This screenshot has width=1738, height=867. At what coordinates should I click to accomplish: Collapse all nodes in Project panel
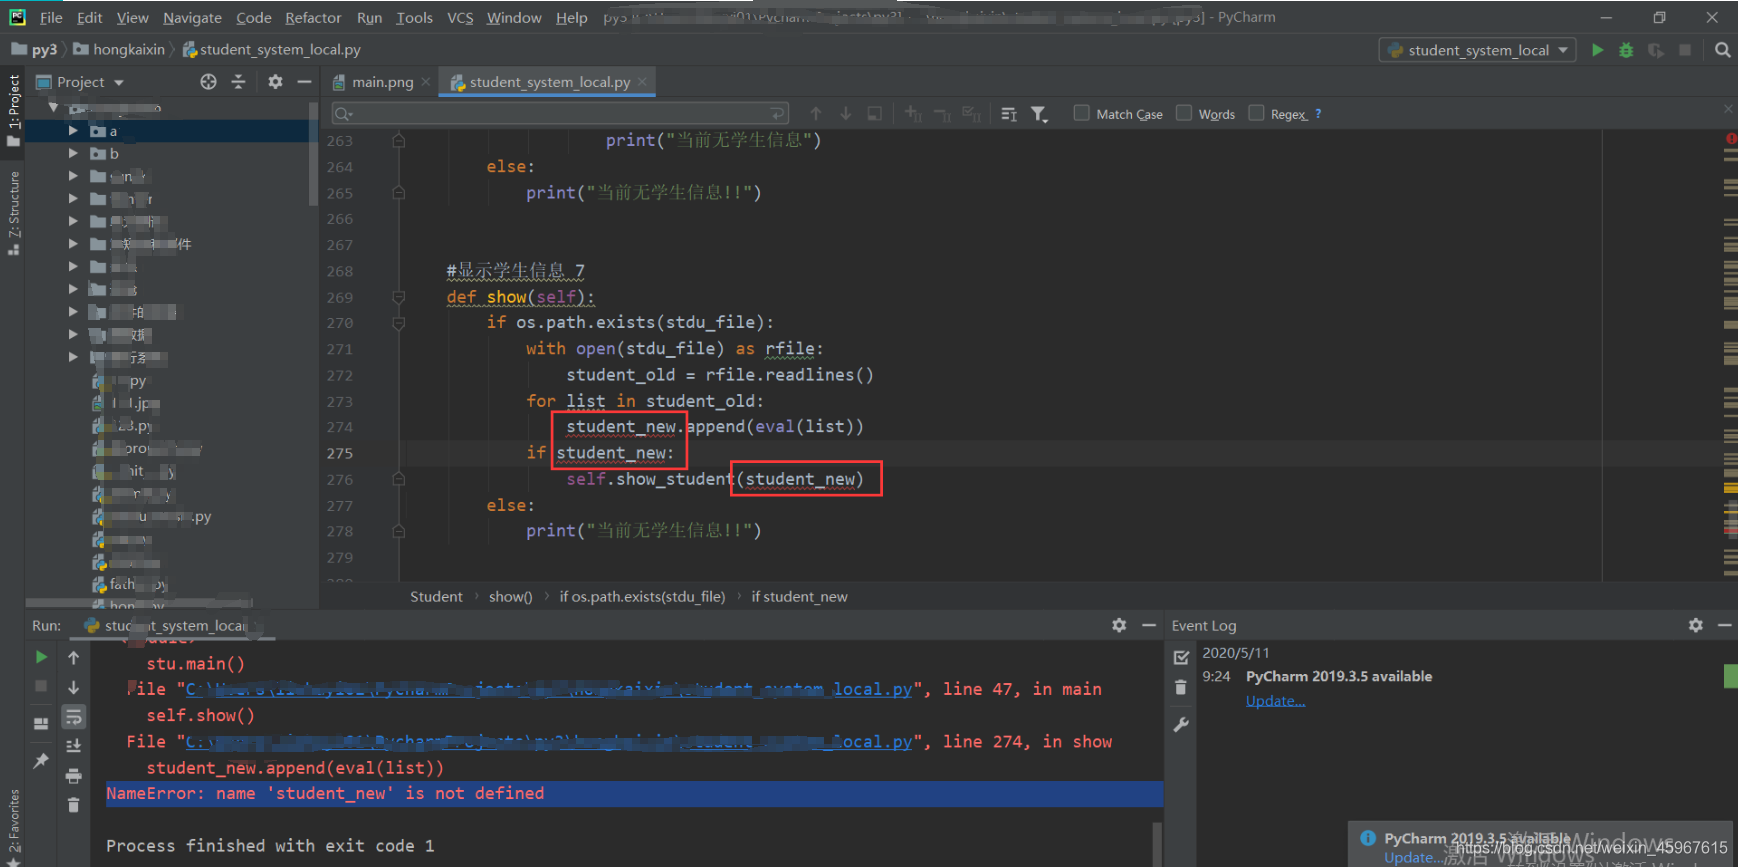(x=238, y=82)
